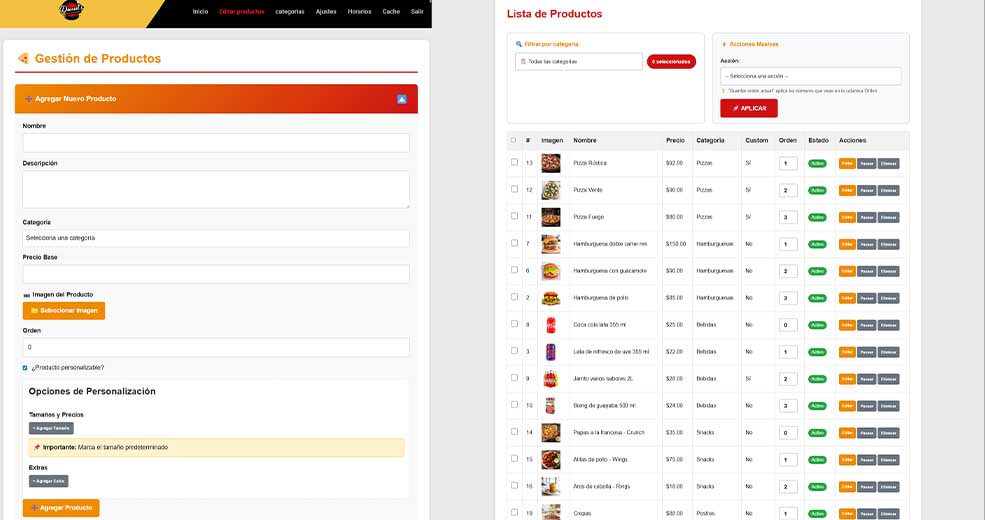The width and height of the screenshot is (985, 520).
Task: Click the Hamburguesa de pollo image icon
Action: pos(550,298)
